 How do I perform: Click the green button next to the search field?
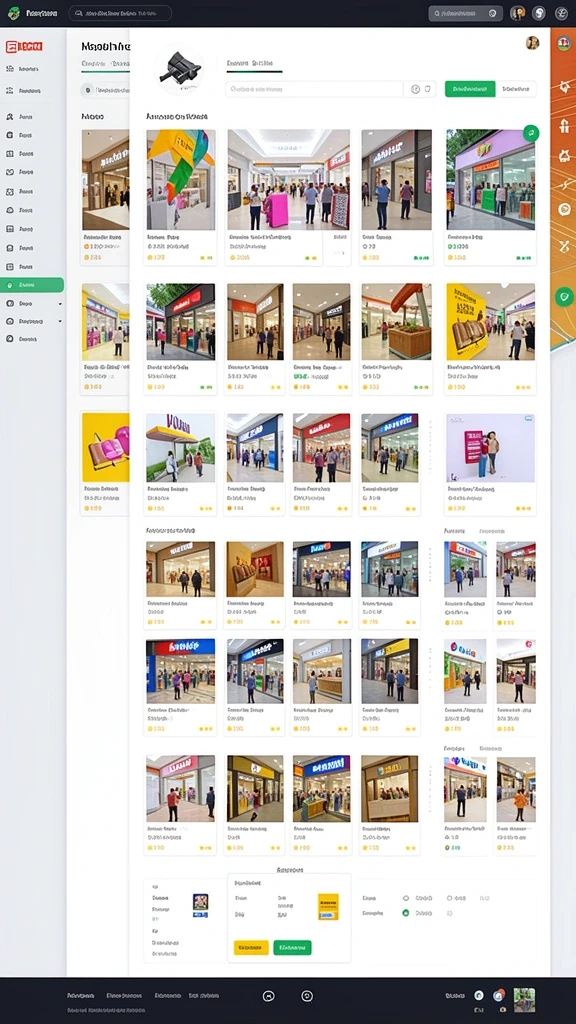tap(470, 89)
